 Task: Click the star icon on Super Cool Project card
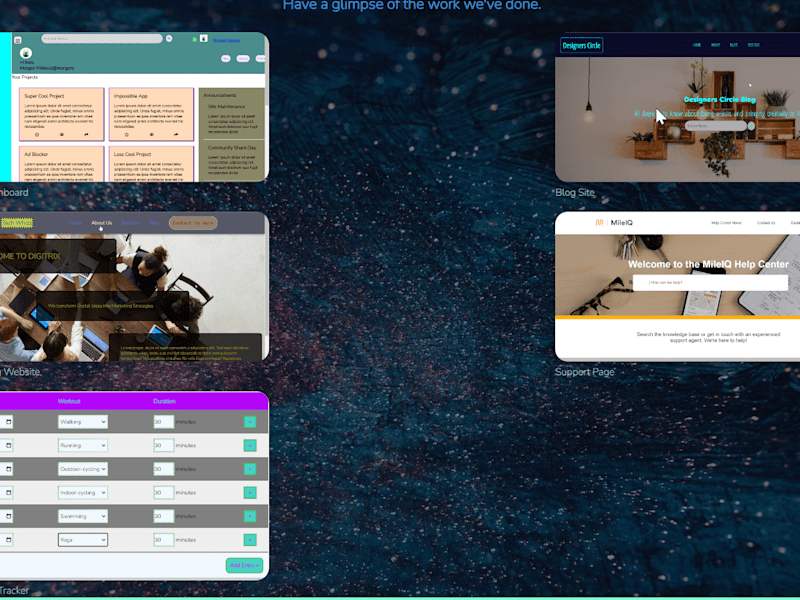pyautogui.click(x=37, y=135)
